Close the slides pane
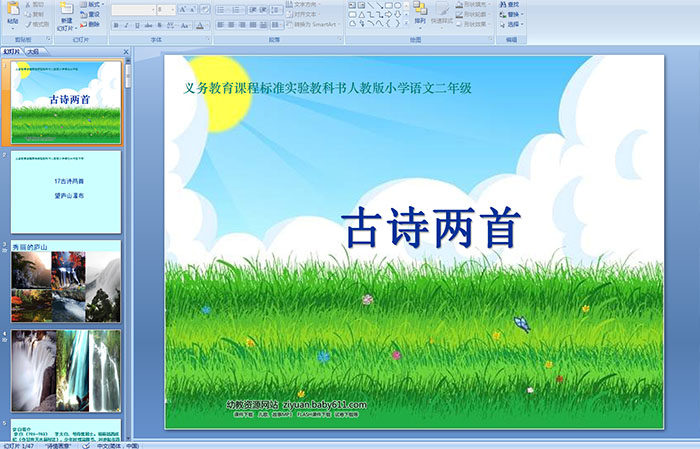Viewport: 700px width, 449px height. tap(126, 52)
